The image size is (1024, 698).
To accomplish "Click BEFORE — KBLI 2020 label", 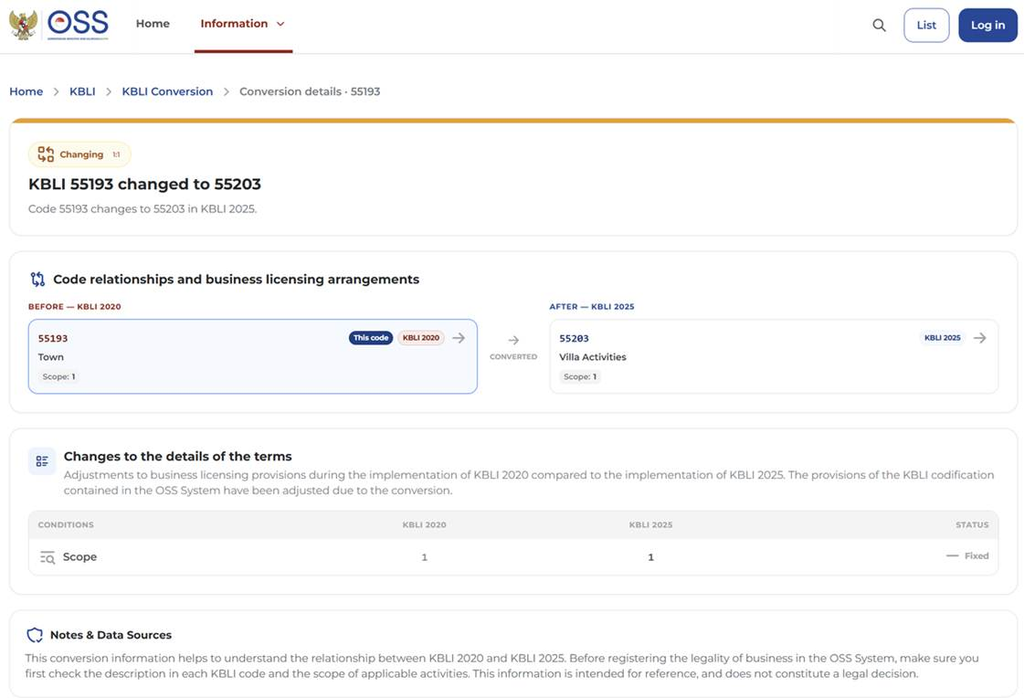I will pos(74,306).
